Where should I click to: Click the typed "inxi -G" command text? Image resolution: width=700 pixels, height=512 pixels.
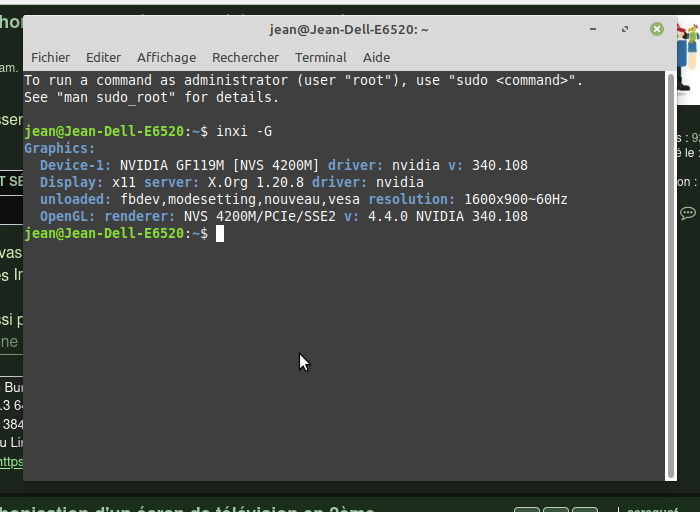click(x=244, y=131)
